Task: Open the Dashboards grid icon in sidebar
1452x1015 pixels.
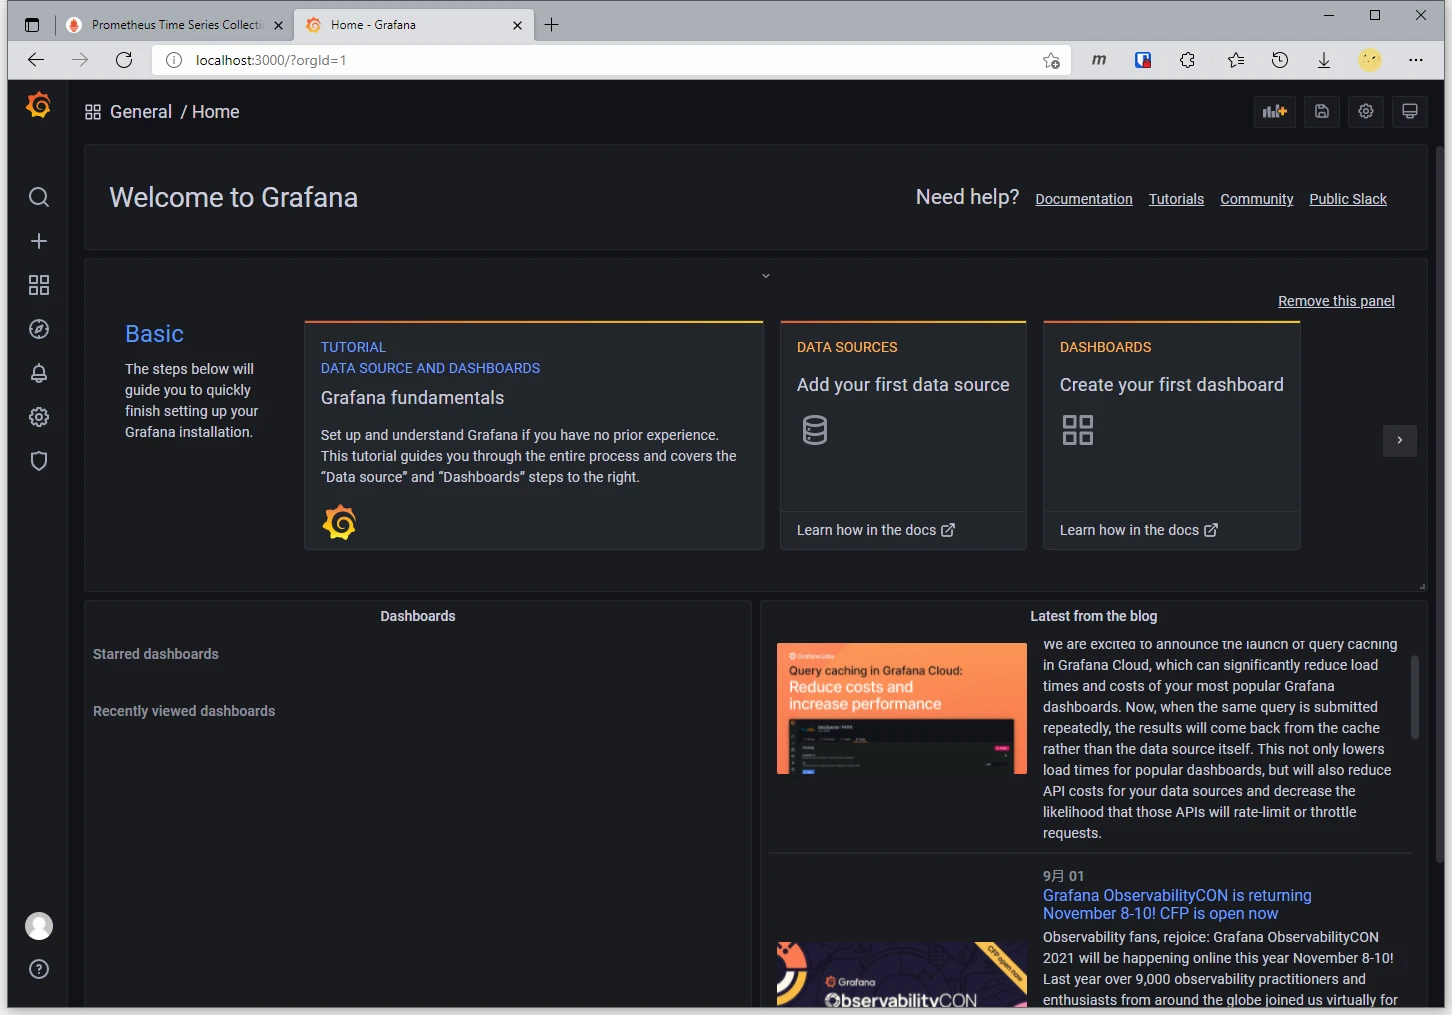Action: tap(39, 285)
